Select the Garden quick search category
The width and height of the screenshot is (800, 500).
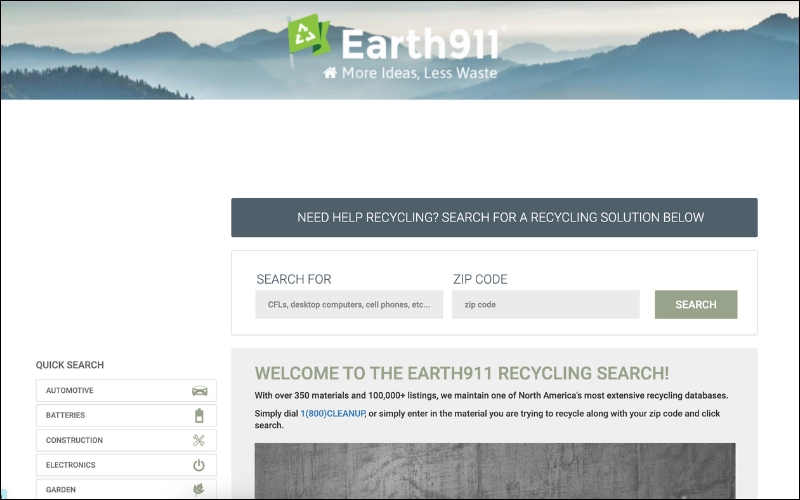(x=126, y=489)
